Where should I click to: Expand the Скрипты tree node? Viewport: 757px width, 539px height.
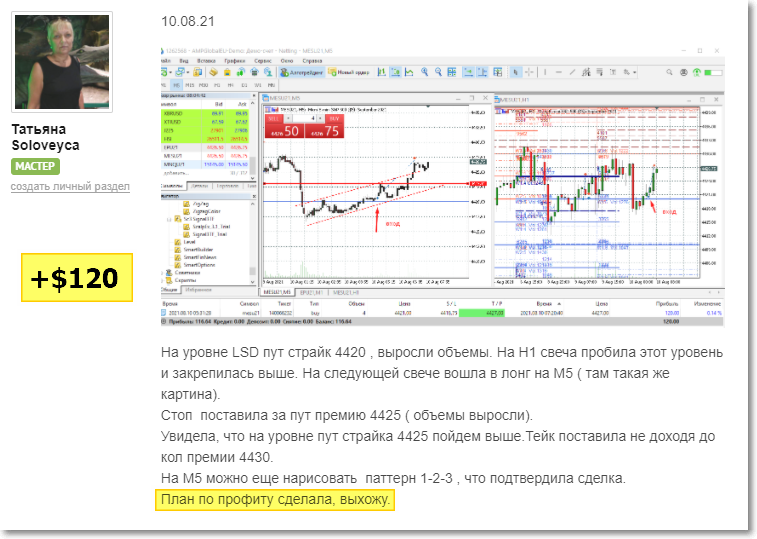click(x=163, y=280)
